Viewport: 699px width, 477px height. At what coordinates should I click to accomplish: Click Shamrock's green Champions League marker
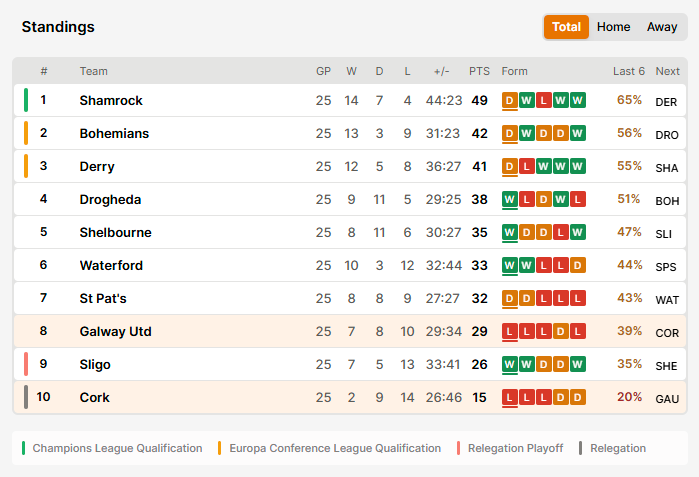[26, 100]
